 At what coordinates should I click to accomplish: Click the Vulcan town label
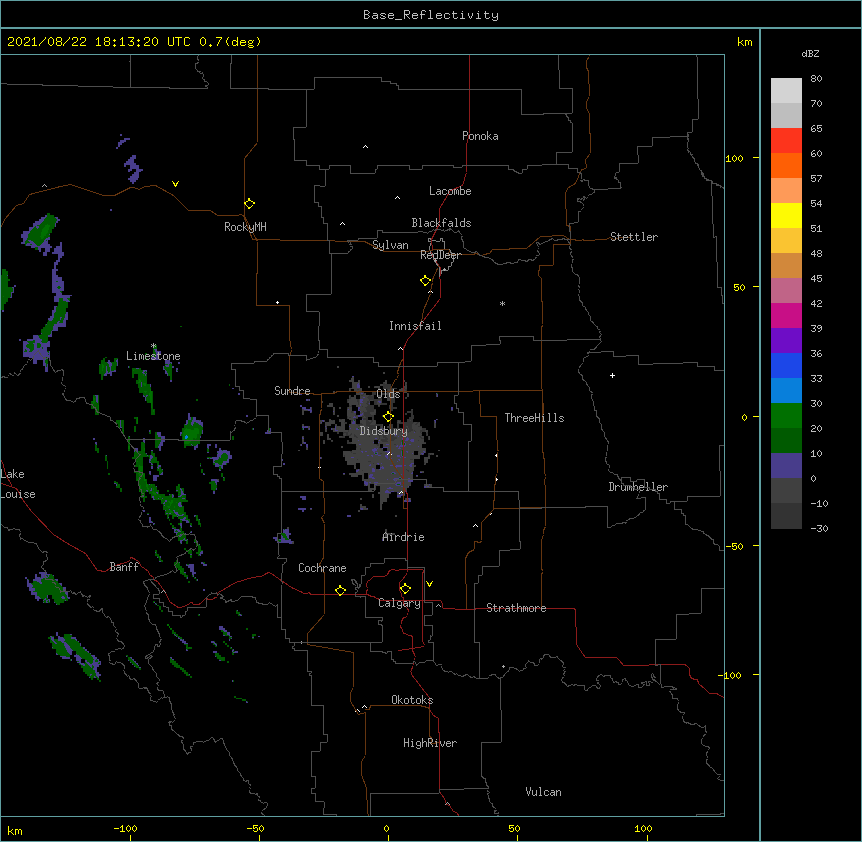click(543, 792)
